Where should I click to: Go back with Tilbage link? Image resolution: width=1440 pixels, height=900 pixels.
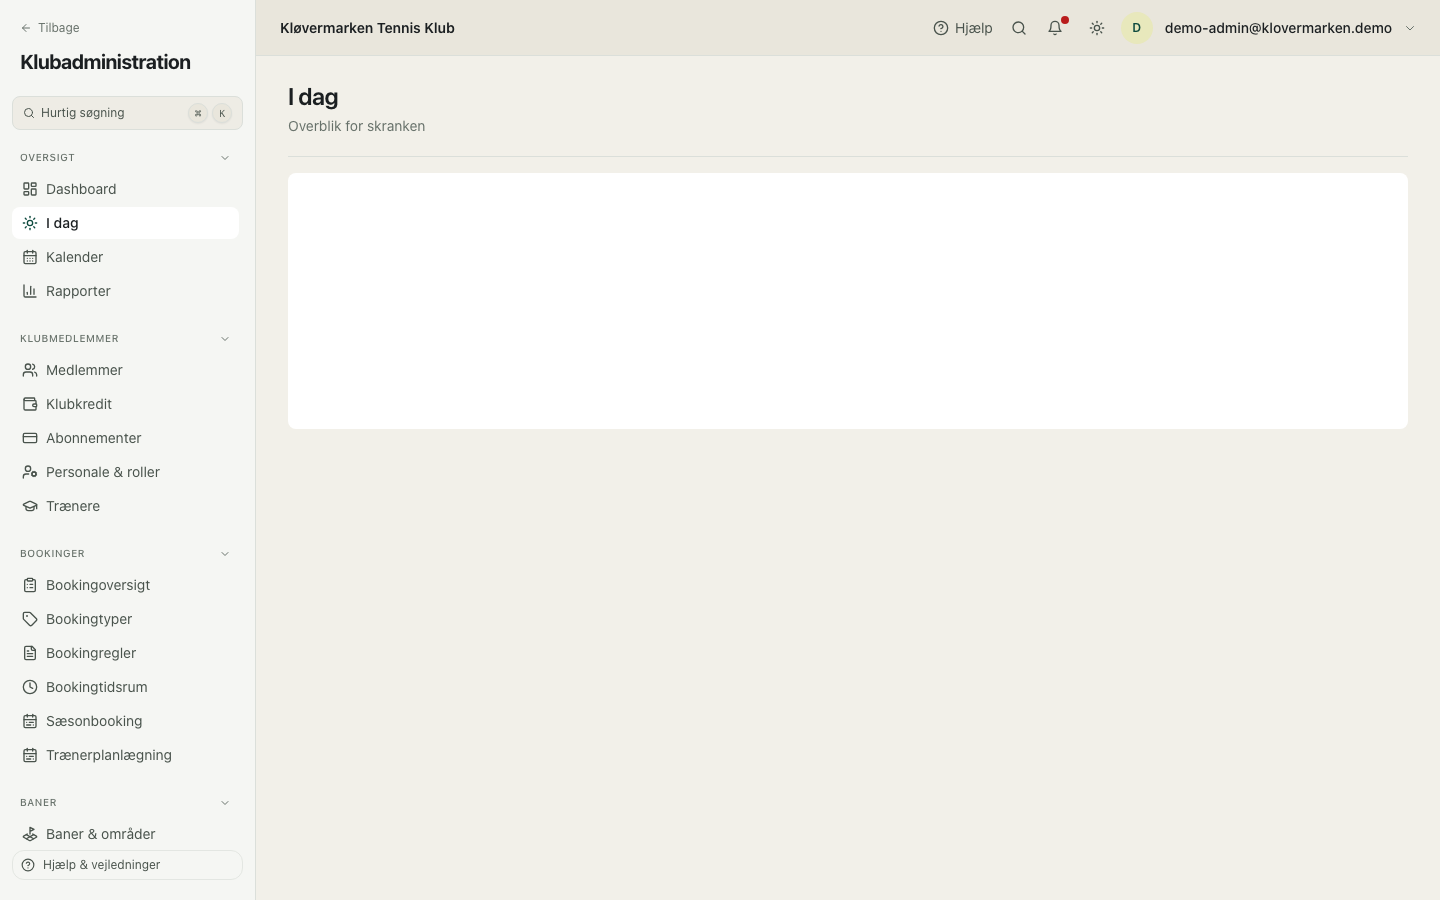pyautogui.click(x=50, y=28)
